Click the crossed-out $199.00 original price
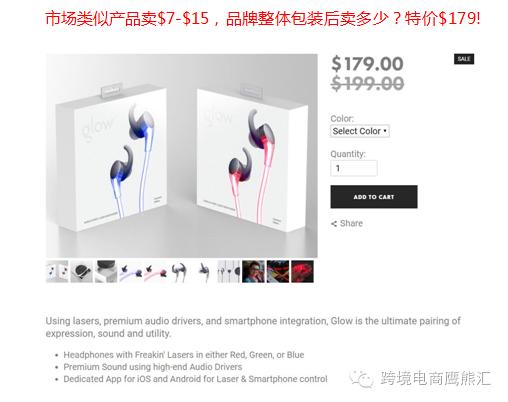 click(367, 83)
